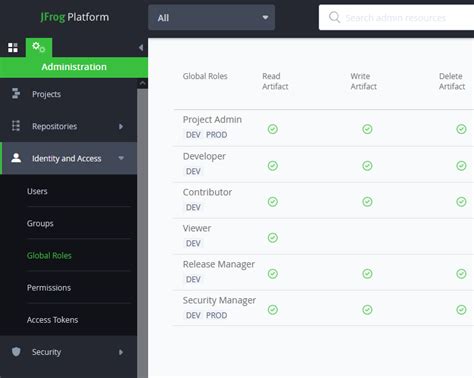The width and height of the screenshot is (474, 378).
Task: Click the Delete Artifact column header
Action: [452, 81]
